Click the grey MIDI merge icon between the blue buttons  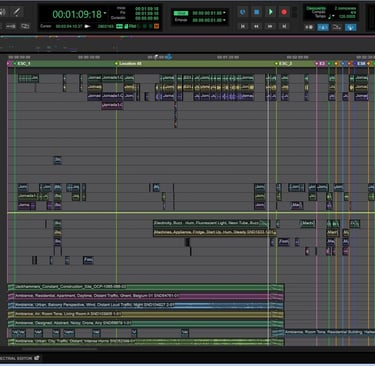(x=336, y=27)
